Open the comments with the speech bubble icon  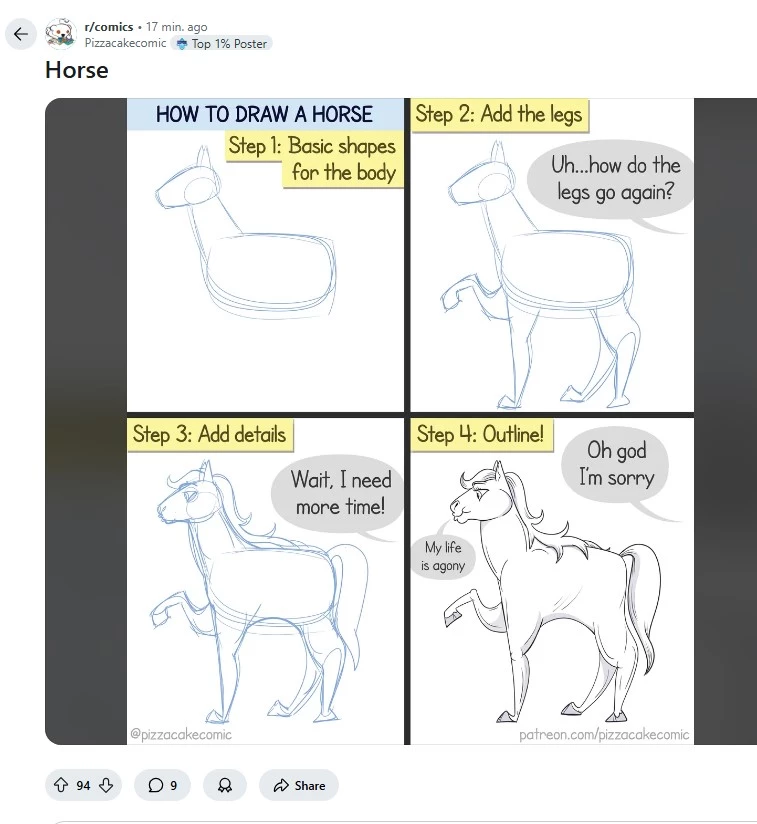[155, 785]
